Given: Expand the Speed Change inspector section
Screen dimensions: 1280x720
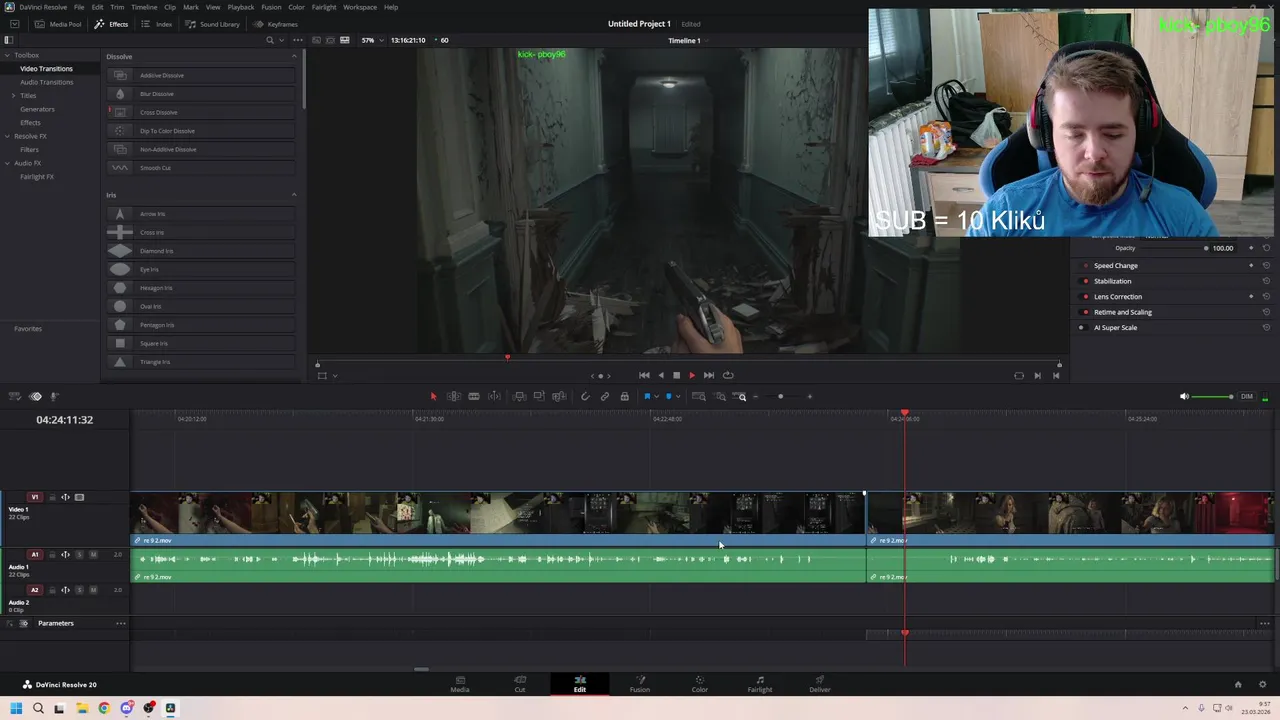Looking at the screenshot, I should coord(1116,266).
